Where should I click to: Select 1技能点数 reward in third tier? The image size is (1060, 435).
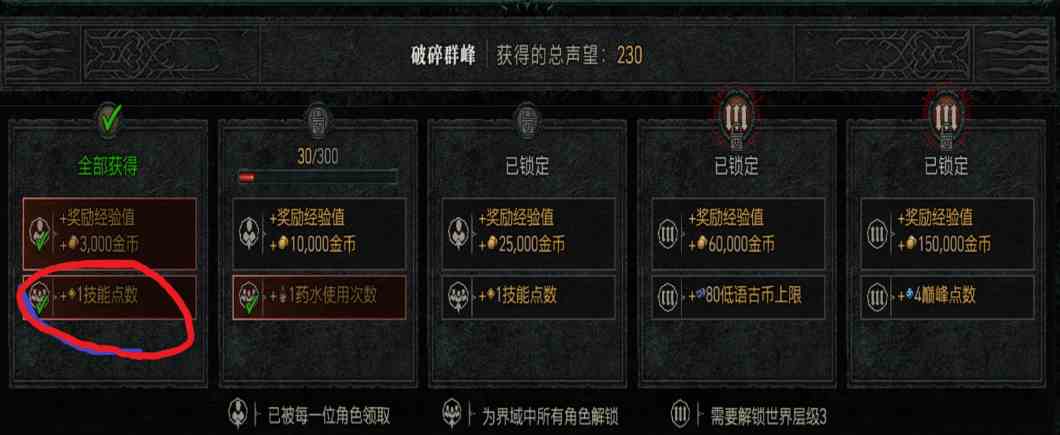coord(529,297)
